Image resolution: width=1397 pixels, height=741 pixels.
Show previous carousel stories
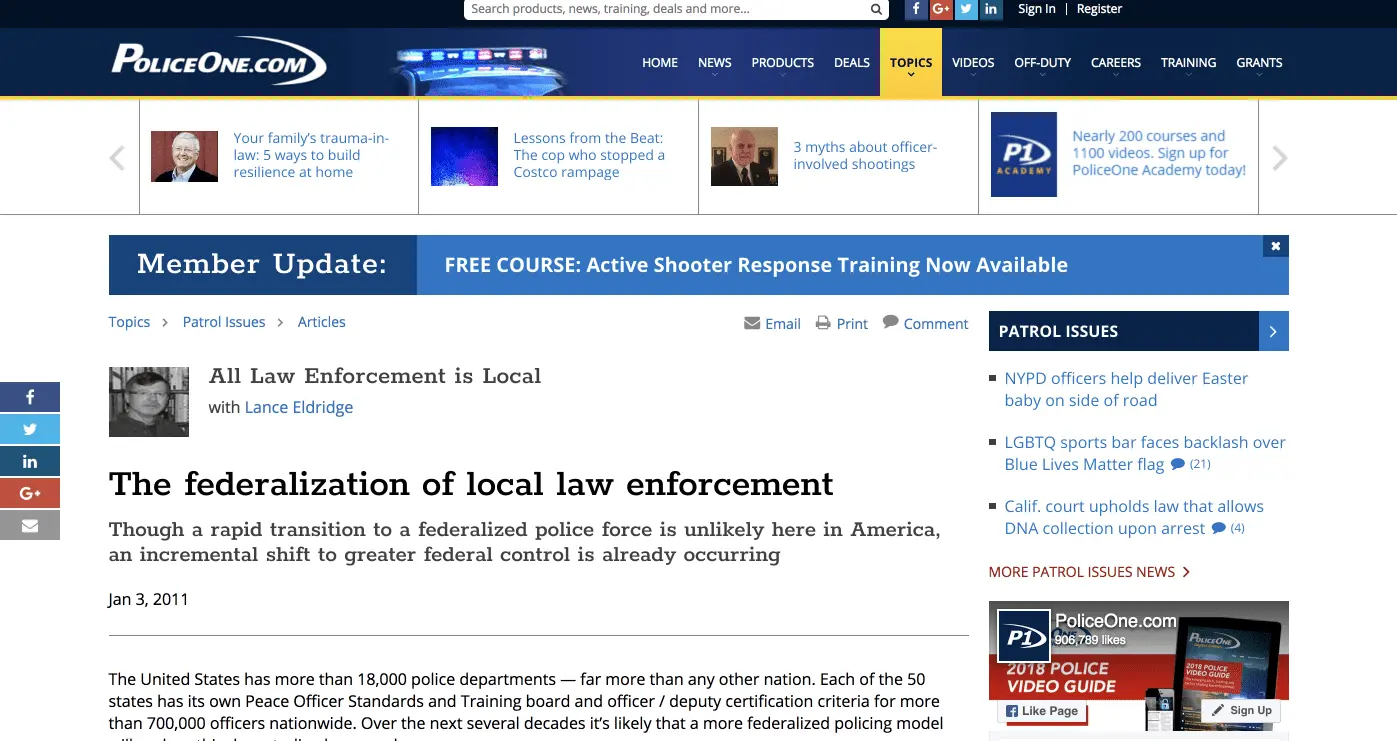tap(118, 158)
